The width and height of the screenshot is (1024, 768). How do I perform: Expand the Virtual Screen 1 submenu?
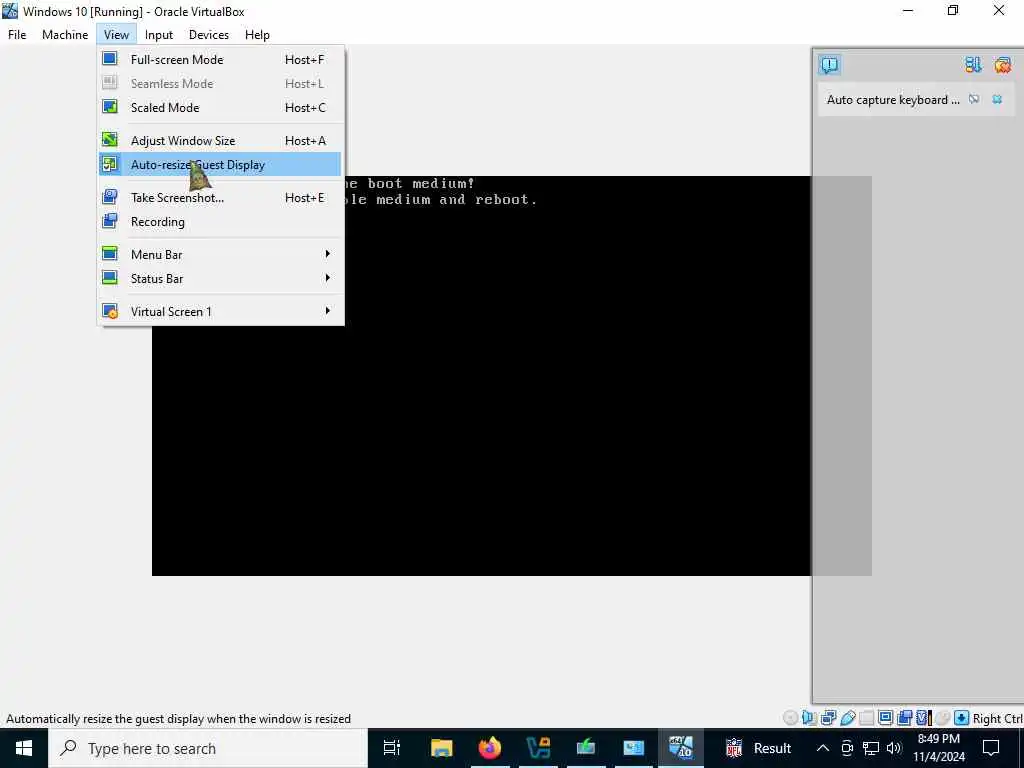coord(220,312)
